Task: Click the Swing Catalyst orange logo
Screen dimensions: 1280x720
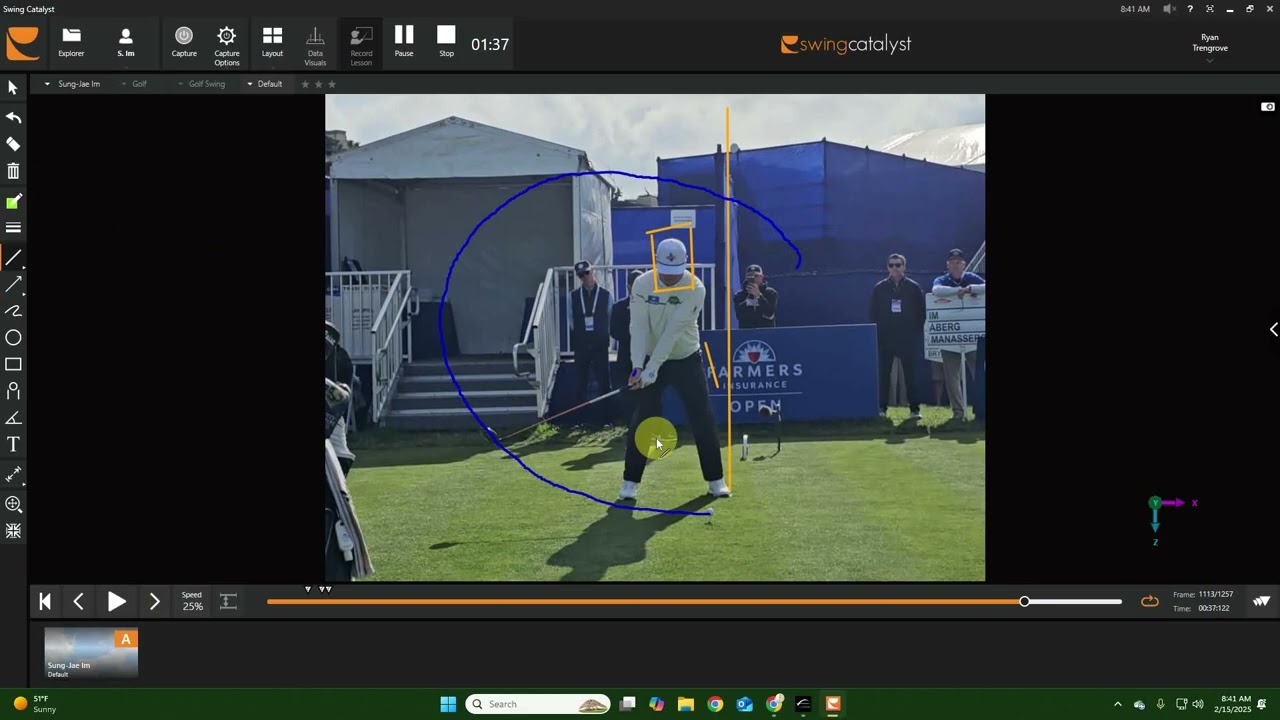Action: (x=23, y=44)
